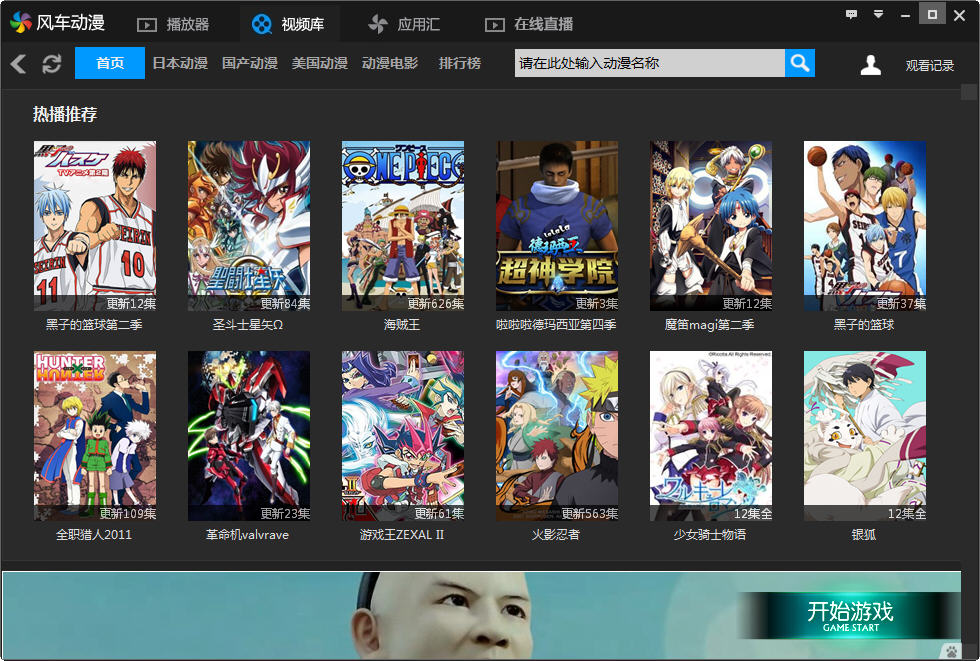Open the 圣斗士星矢Ω poster
Viewport: 980px width, 661px height.
tap(249, 226)
